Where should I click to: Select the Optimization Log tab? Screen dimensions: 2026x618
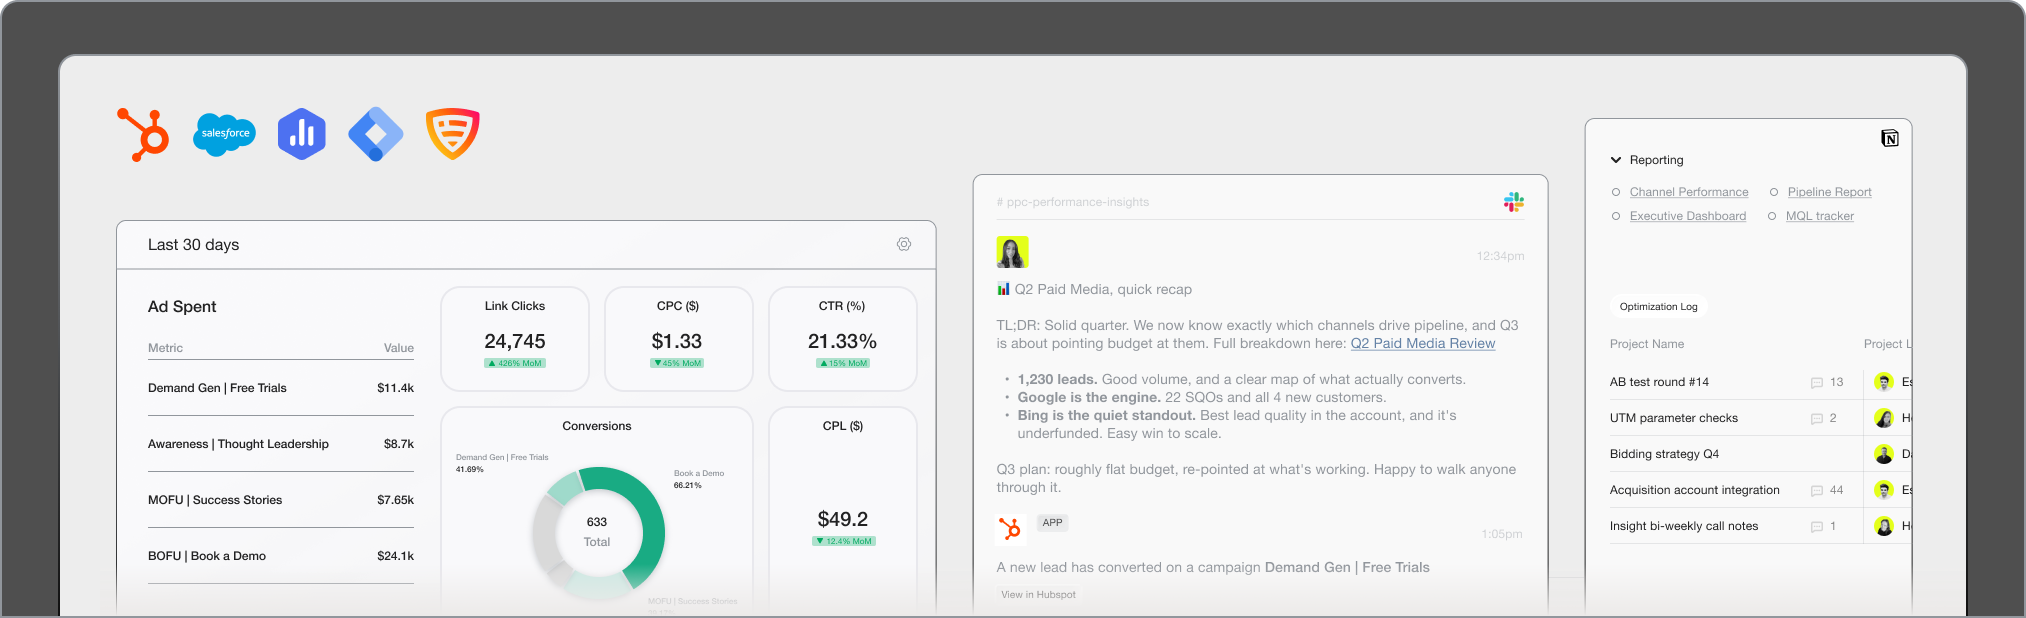point(1658,307)
